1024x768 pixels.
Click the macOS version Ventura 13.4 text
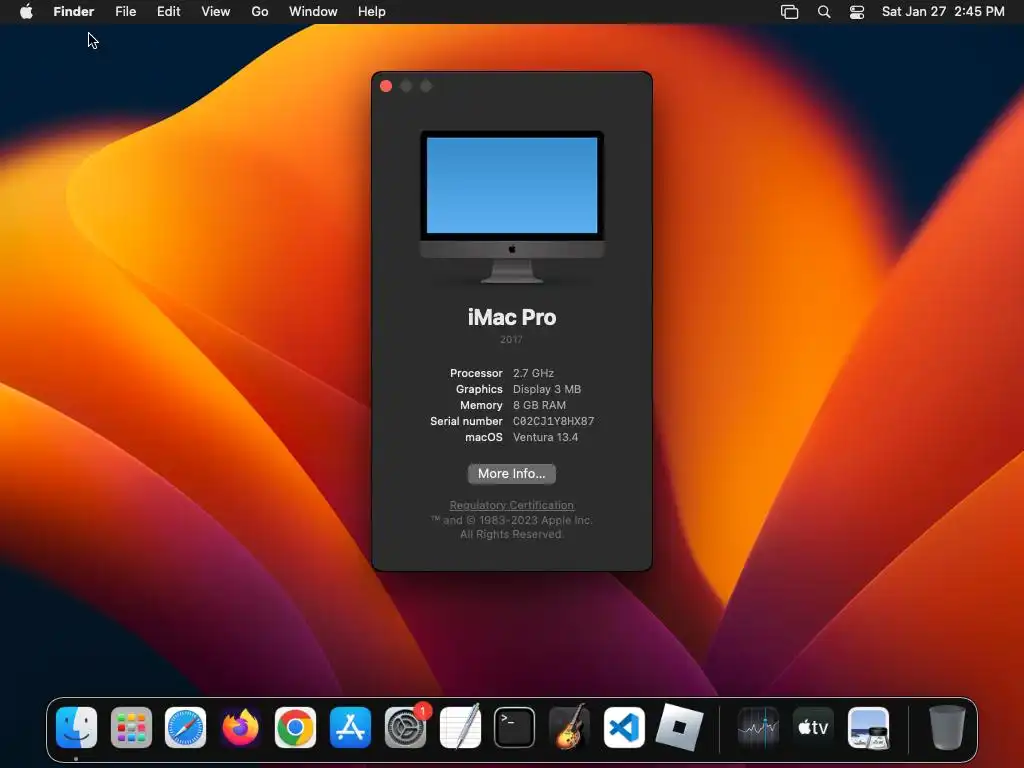(545, 437)
